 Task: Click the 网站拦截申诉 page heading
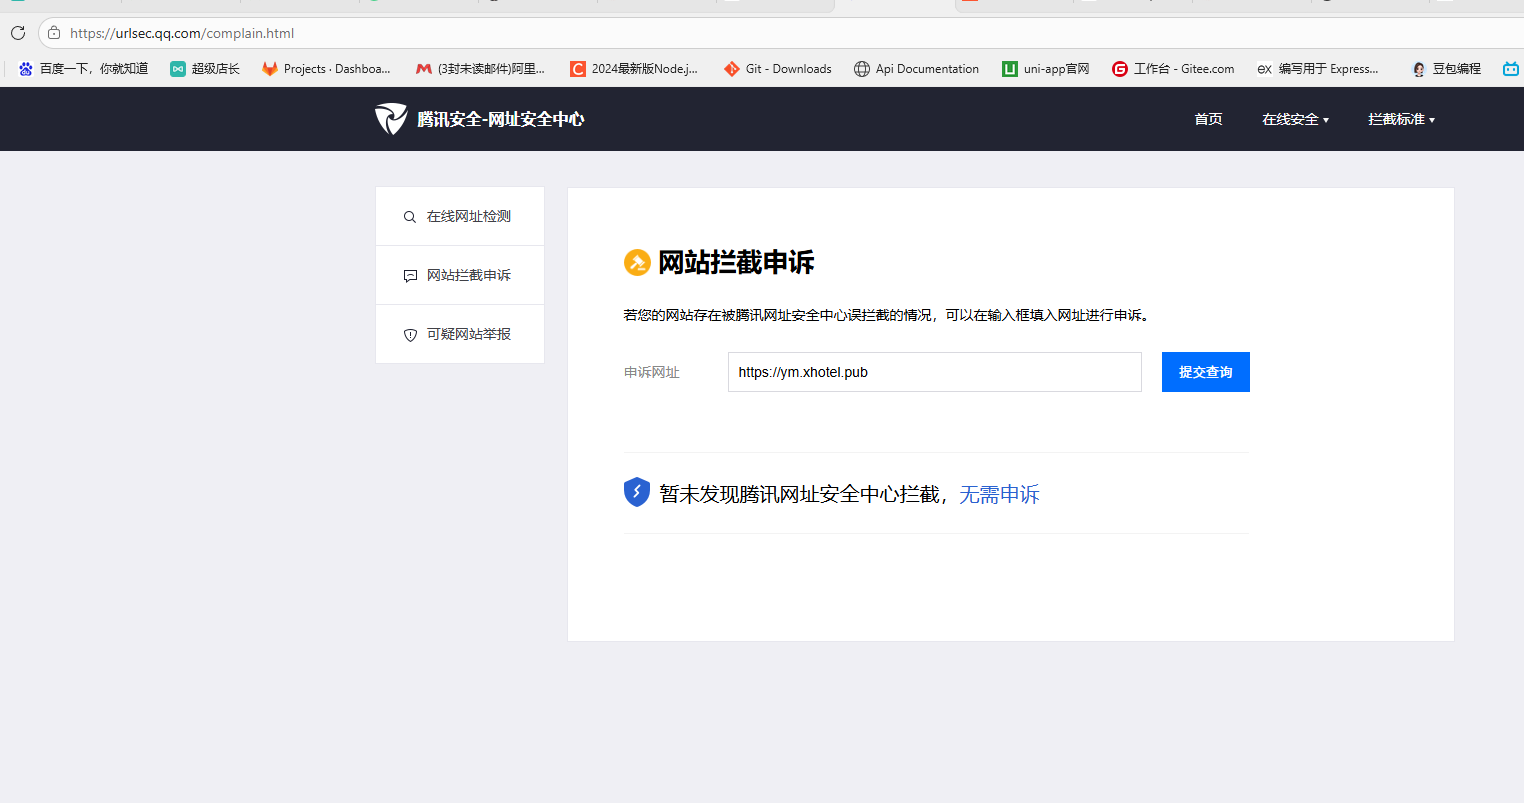pos(736,263)
